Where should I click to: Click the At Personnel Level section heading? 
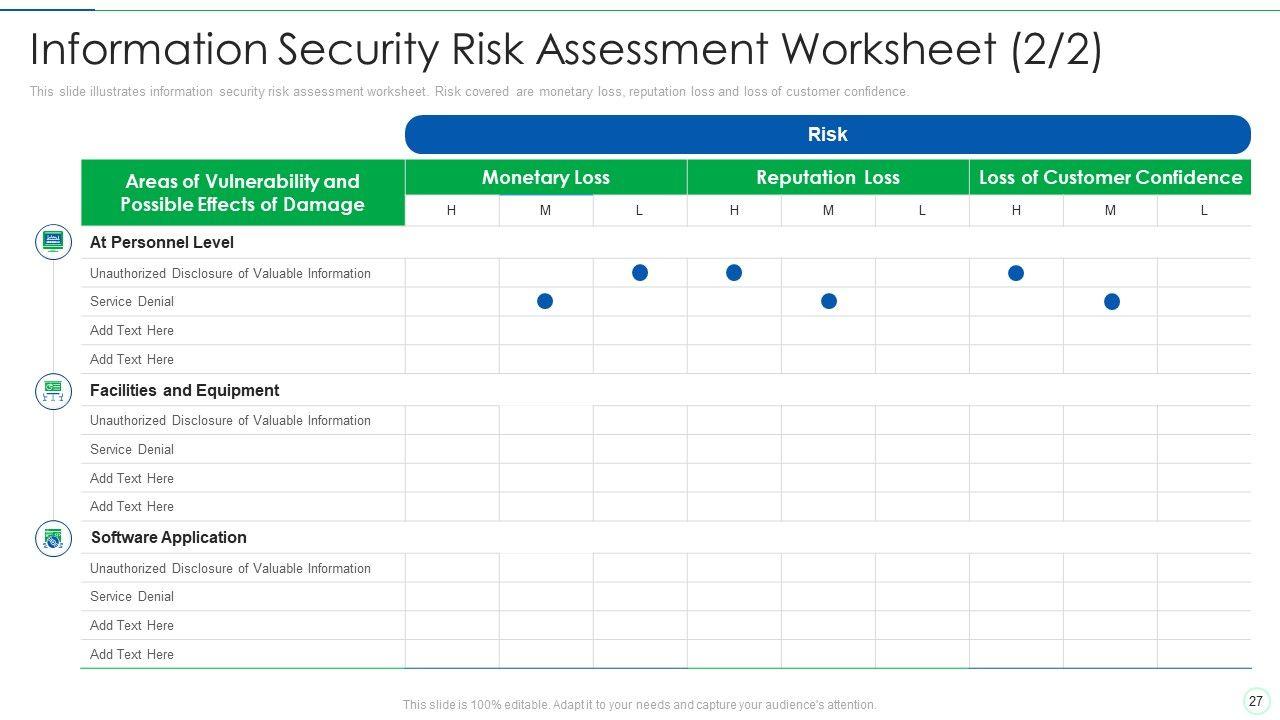point(162,242)
